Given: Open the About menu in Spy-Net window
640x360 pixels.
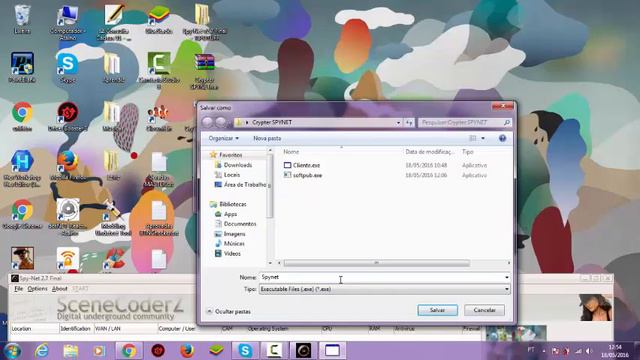Looking at the screenshot, I should pyautogui.click(x=60, y=289).
